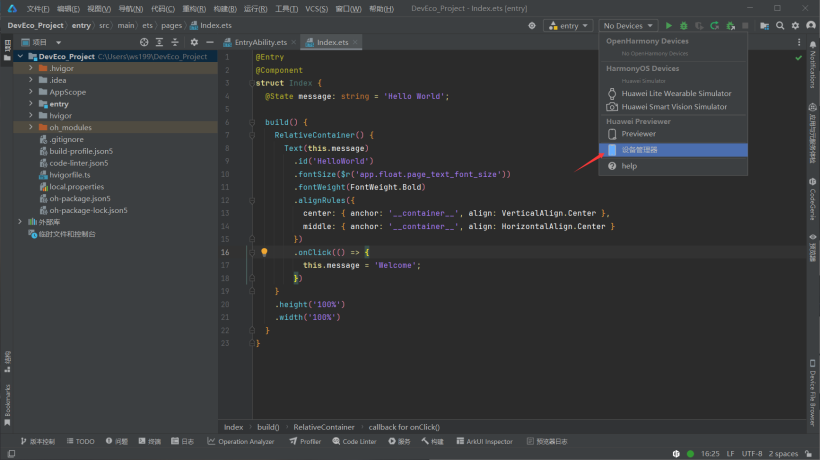This screenshot has height=460, width=820.
Task: Collapse all icon in project panel
Action: tap(175, 42)
